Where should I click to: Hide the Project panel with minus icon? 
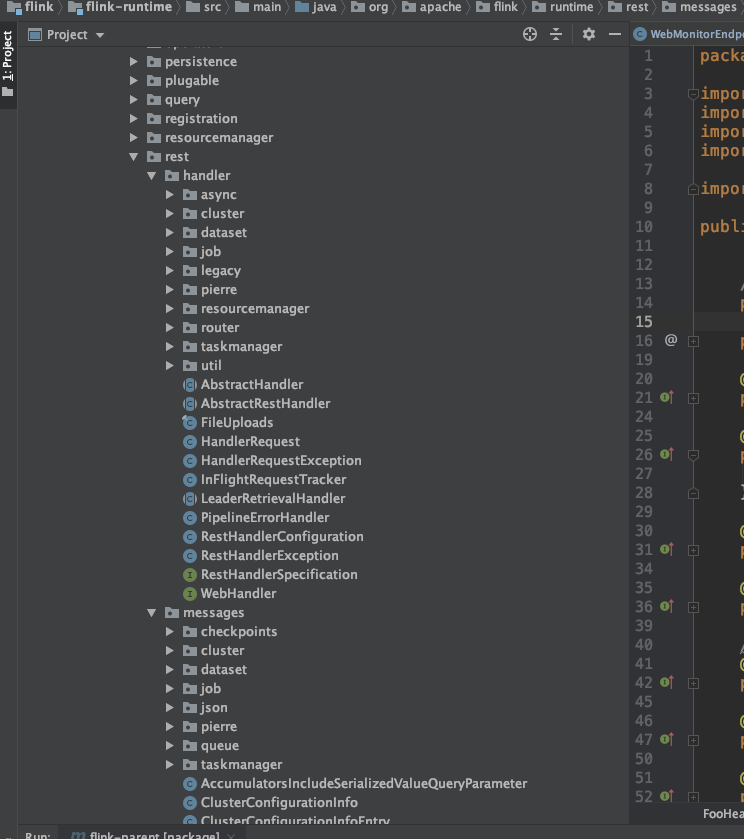[x=615, y=34]
